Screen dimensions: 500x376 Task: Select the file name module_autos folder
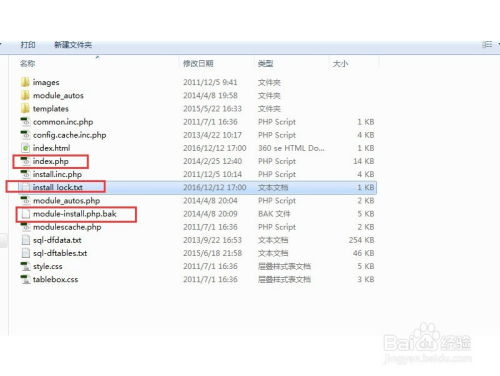pyautogui.click(x=58, y=96)
